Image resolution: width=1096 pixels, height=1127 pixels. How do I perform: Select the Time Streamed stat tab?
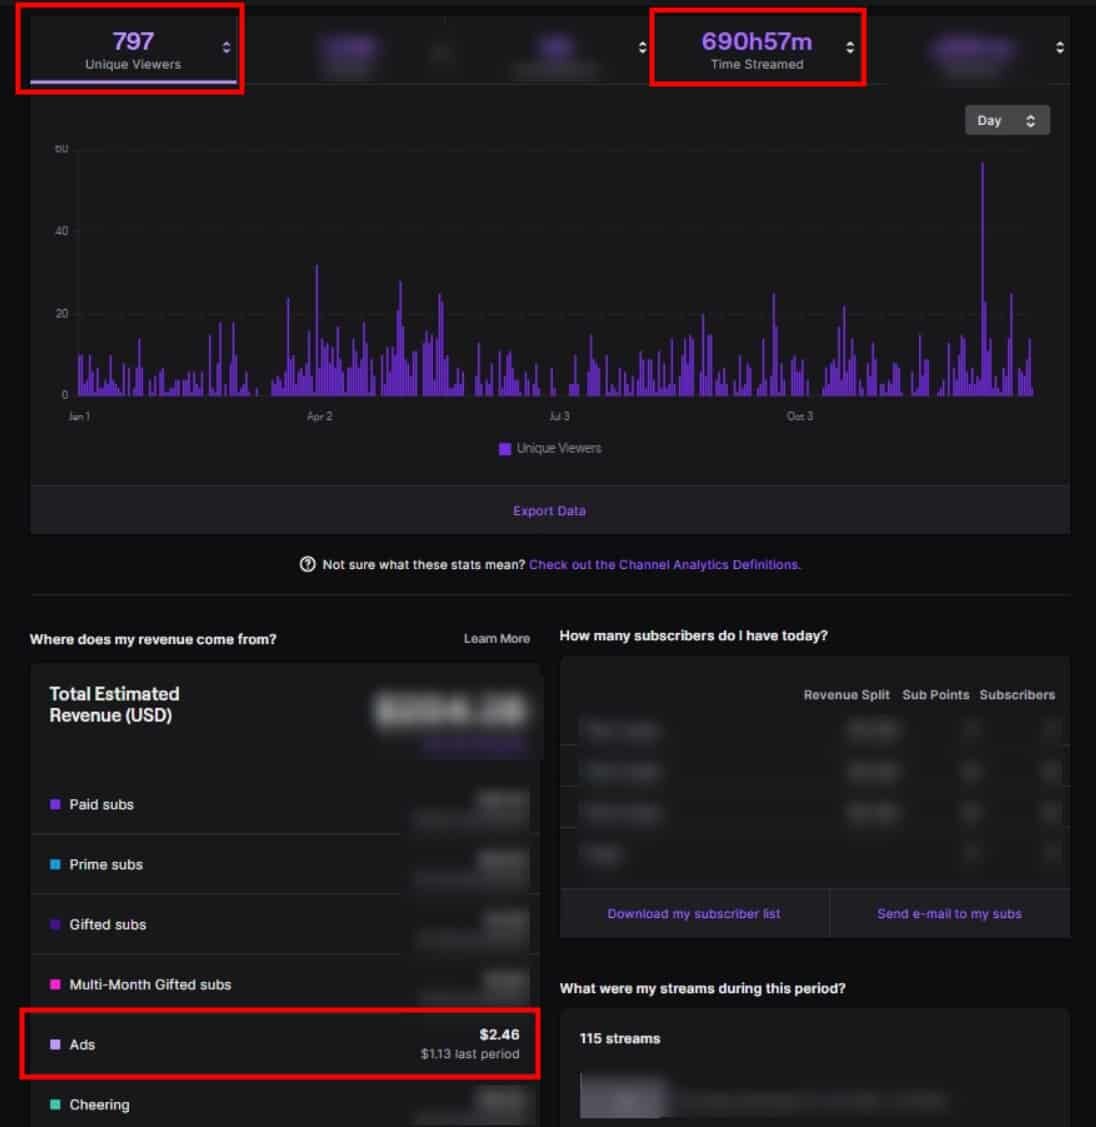756,50
